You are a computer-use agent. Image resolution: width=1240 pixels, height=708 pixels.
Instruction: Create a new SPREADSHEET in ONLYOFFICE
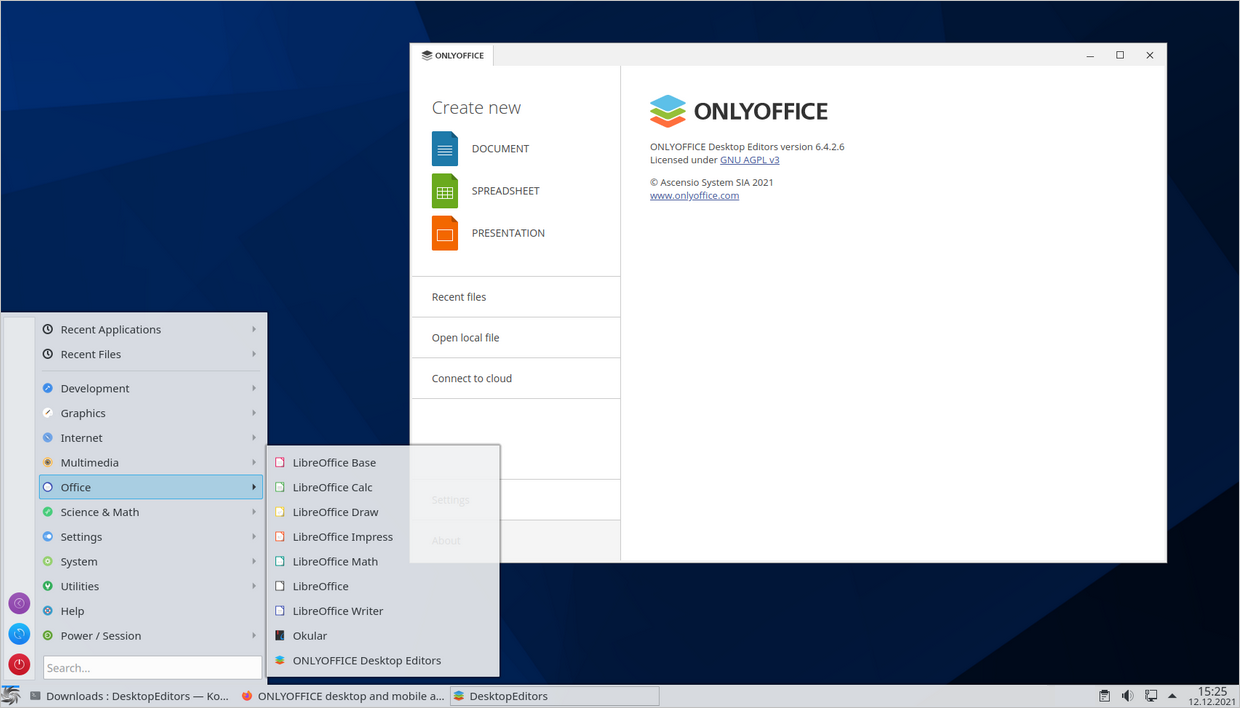[x=505, y=190]
